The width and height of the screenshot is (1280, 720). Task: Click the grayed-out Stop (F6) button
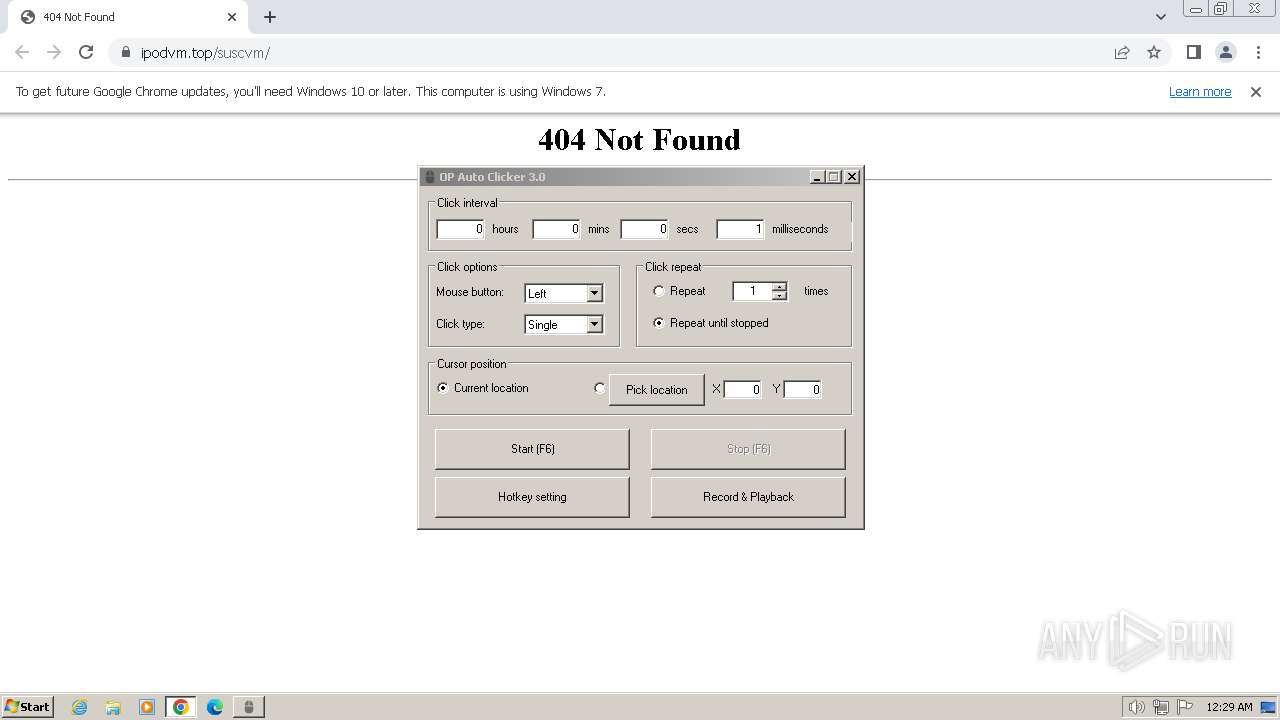(x=748, y=449)
